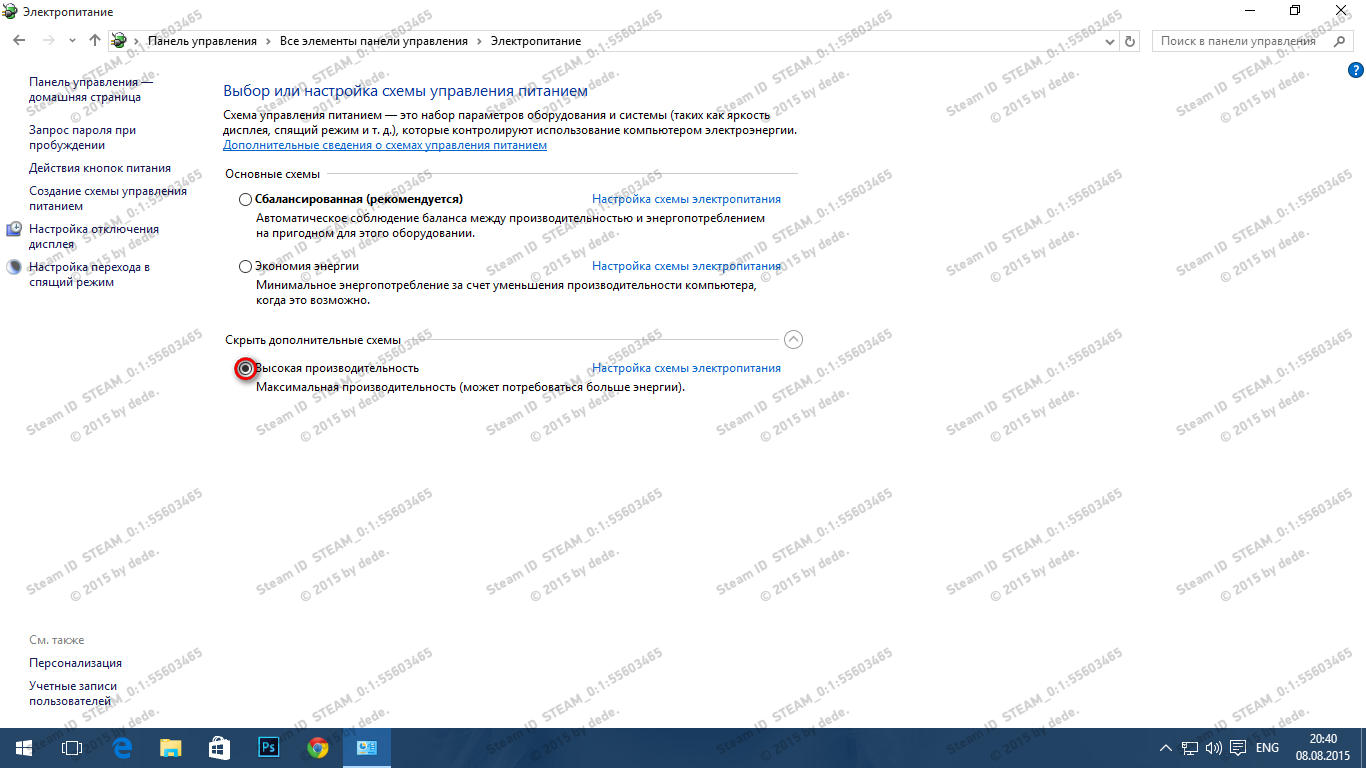This screenshot has width=1366, height=768.
Task: Click Все элементы панели управления breadcrumb
Action: click(374, 41)
